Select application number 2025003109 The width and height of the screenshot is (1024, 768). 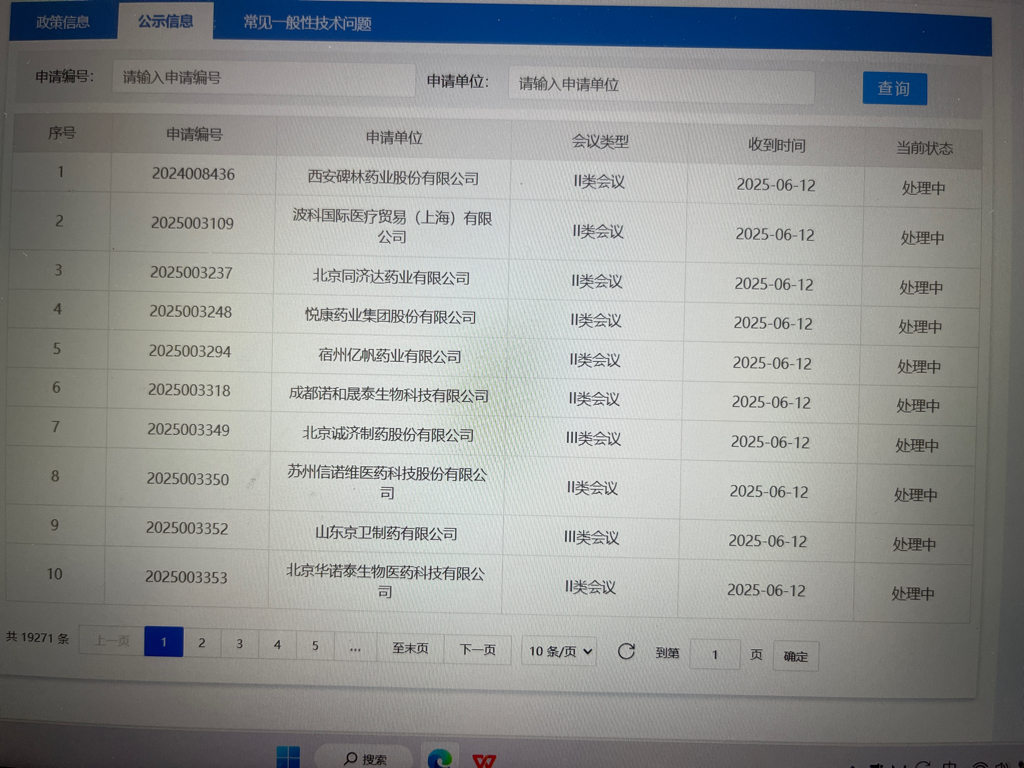[192, 223]
